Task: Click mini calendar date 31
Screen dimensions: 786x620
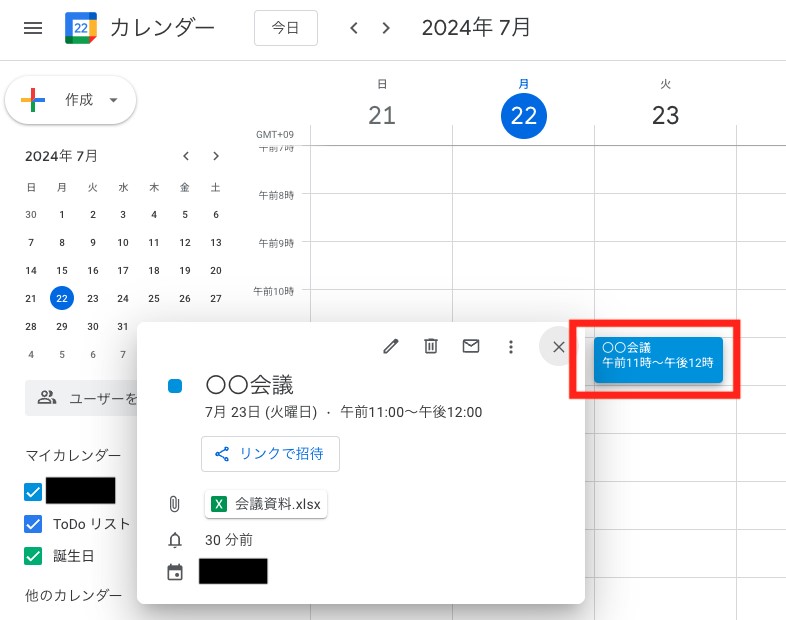Action: click(123, 326)
